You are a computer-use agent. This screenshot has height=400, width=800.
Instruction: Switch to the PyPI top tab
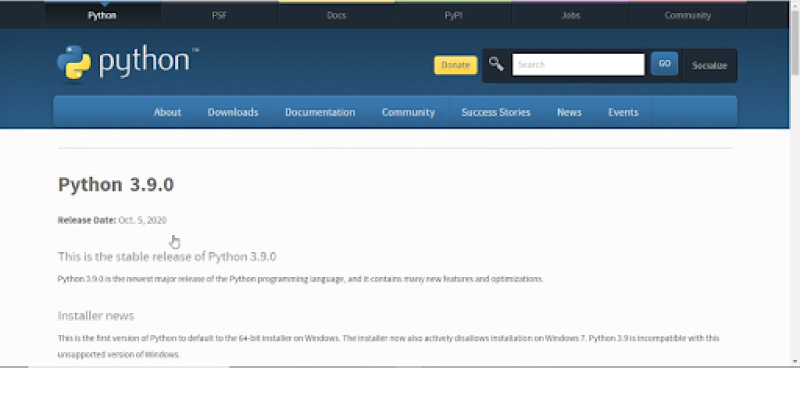point(454,15)
